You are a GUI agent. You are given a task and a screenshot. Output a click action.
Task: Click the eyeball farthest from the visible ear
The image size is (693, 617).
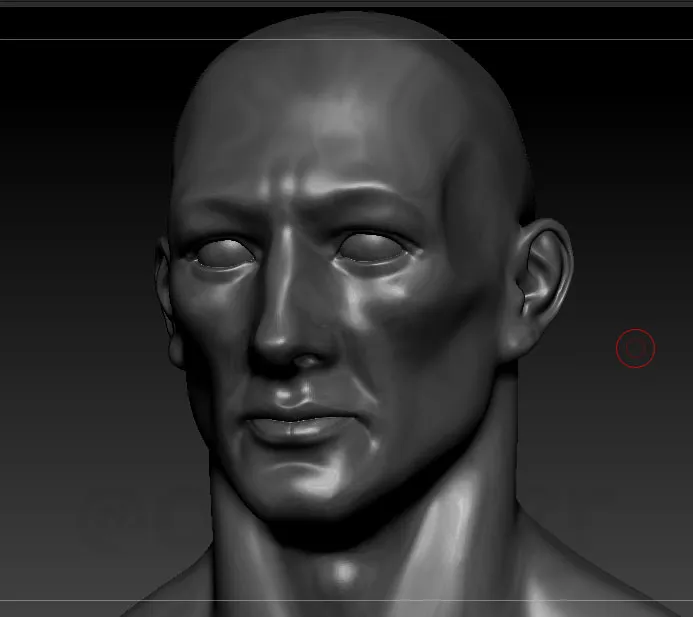(x=223, y=254)
